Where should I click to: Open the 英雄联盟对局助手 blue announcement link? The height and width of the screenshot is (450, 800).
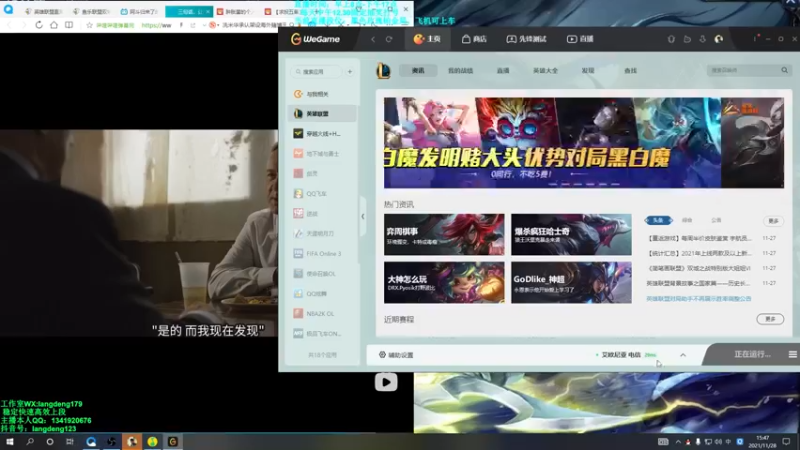[698, 298]
